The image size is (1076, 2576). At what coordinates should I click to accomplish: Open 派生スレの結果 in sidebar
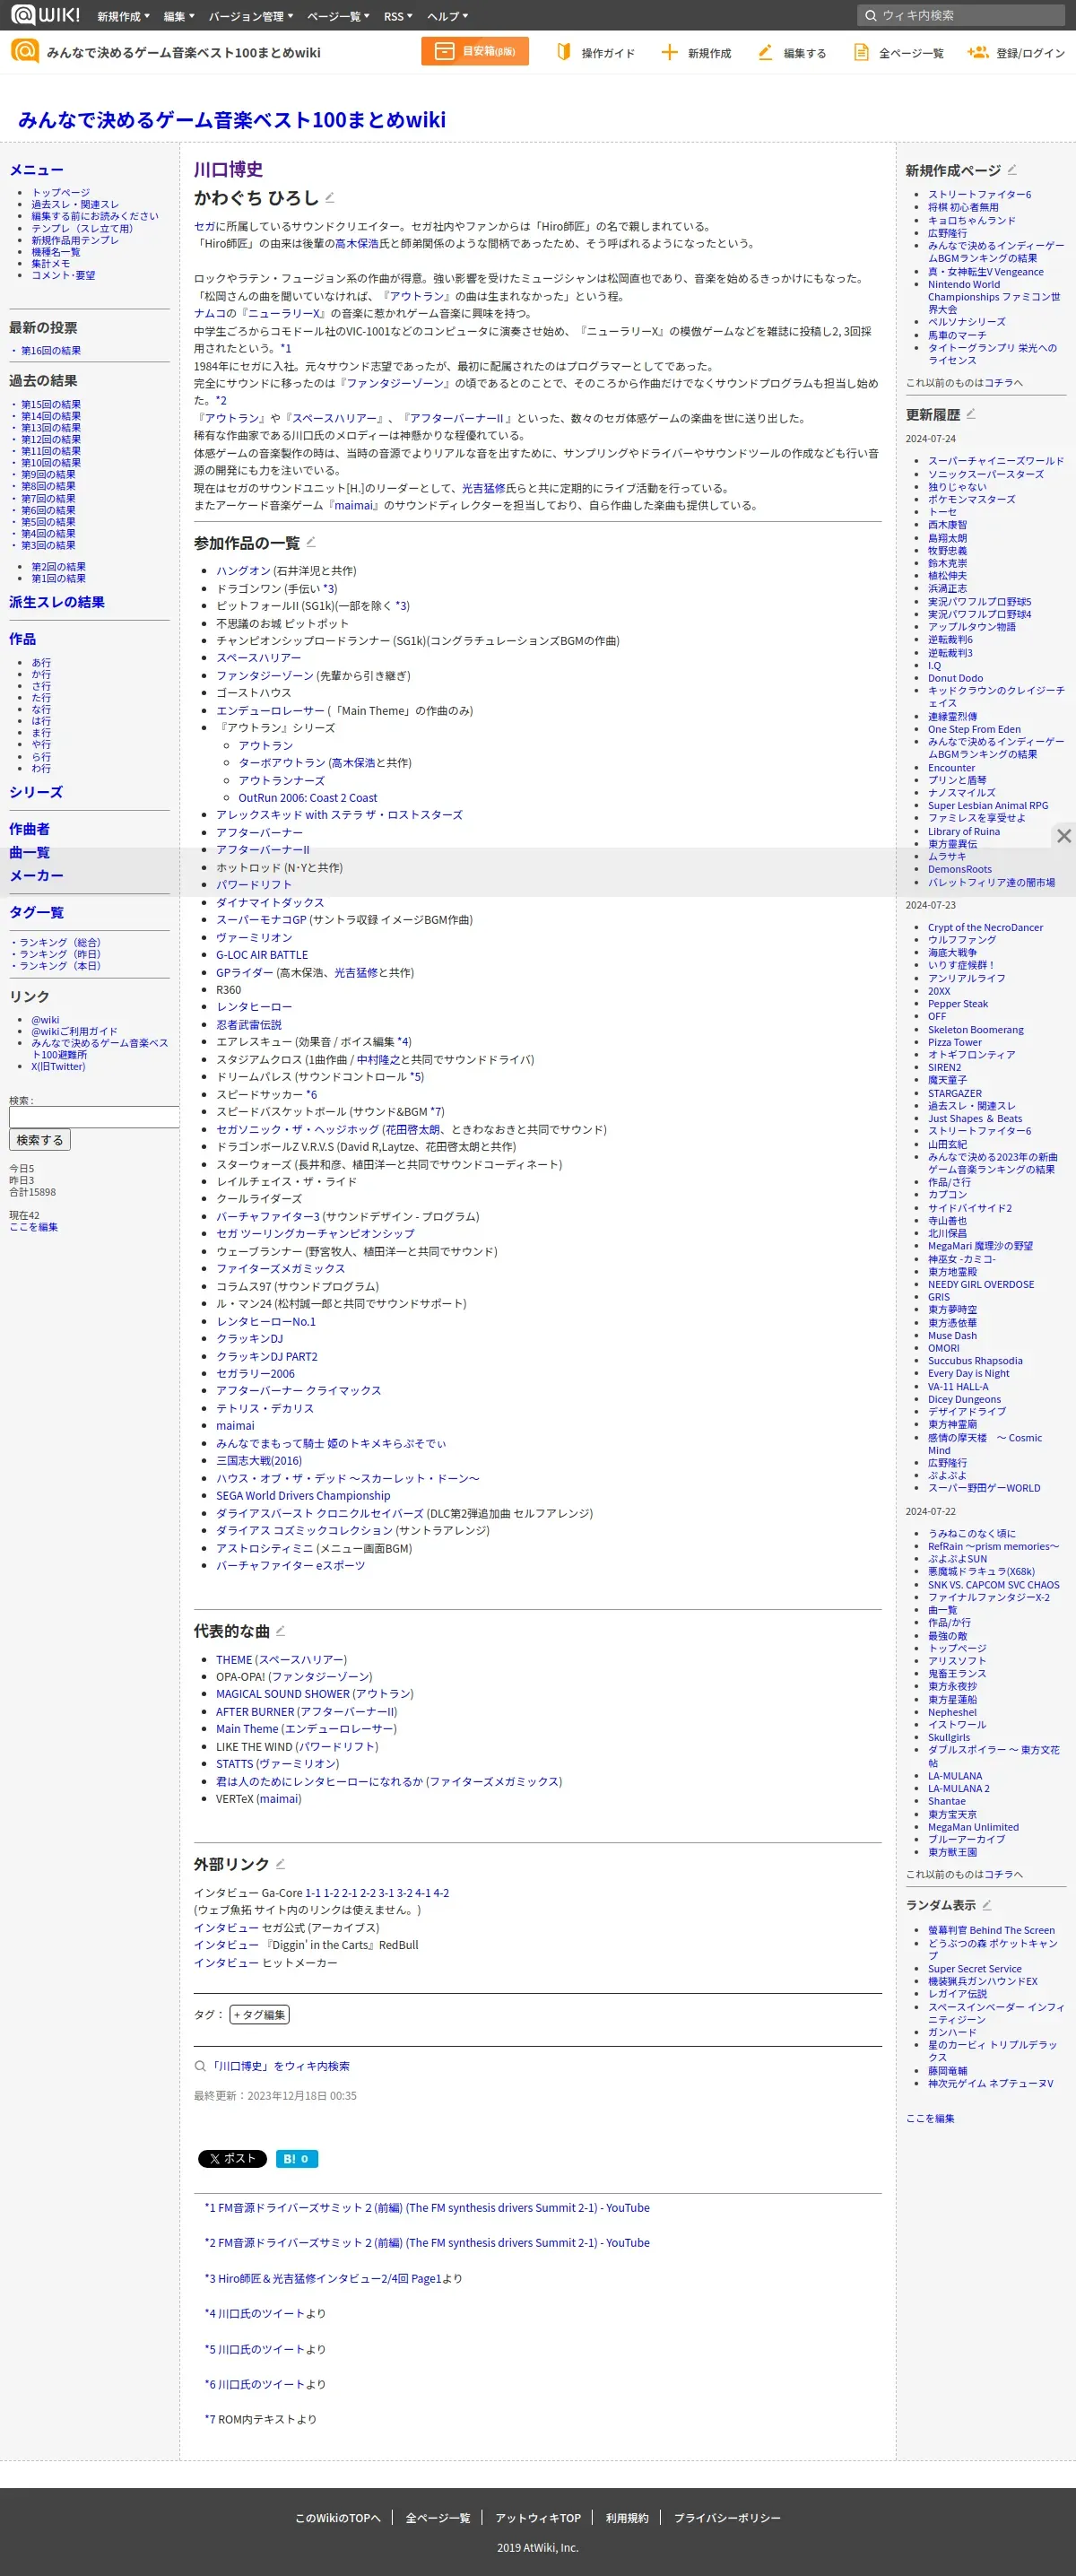tap(57, 602)
